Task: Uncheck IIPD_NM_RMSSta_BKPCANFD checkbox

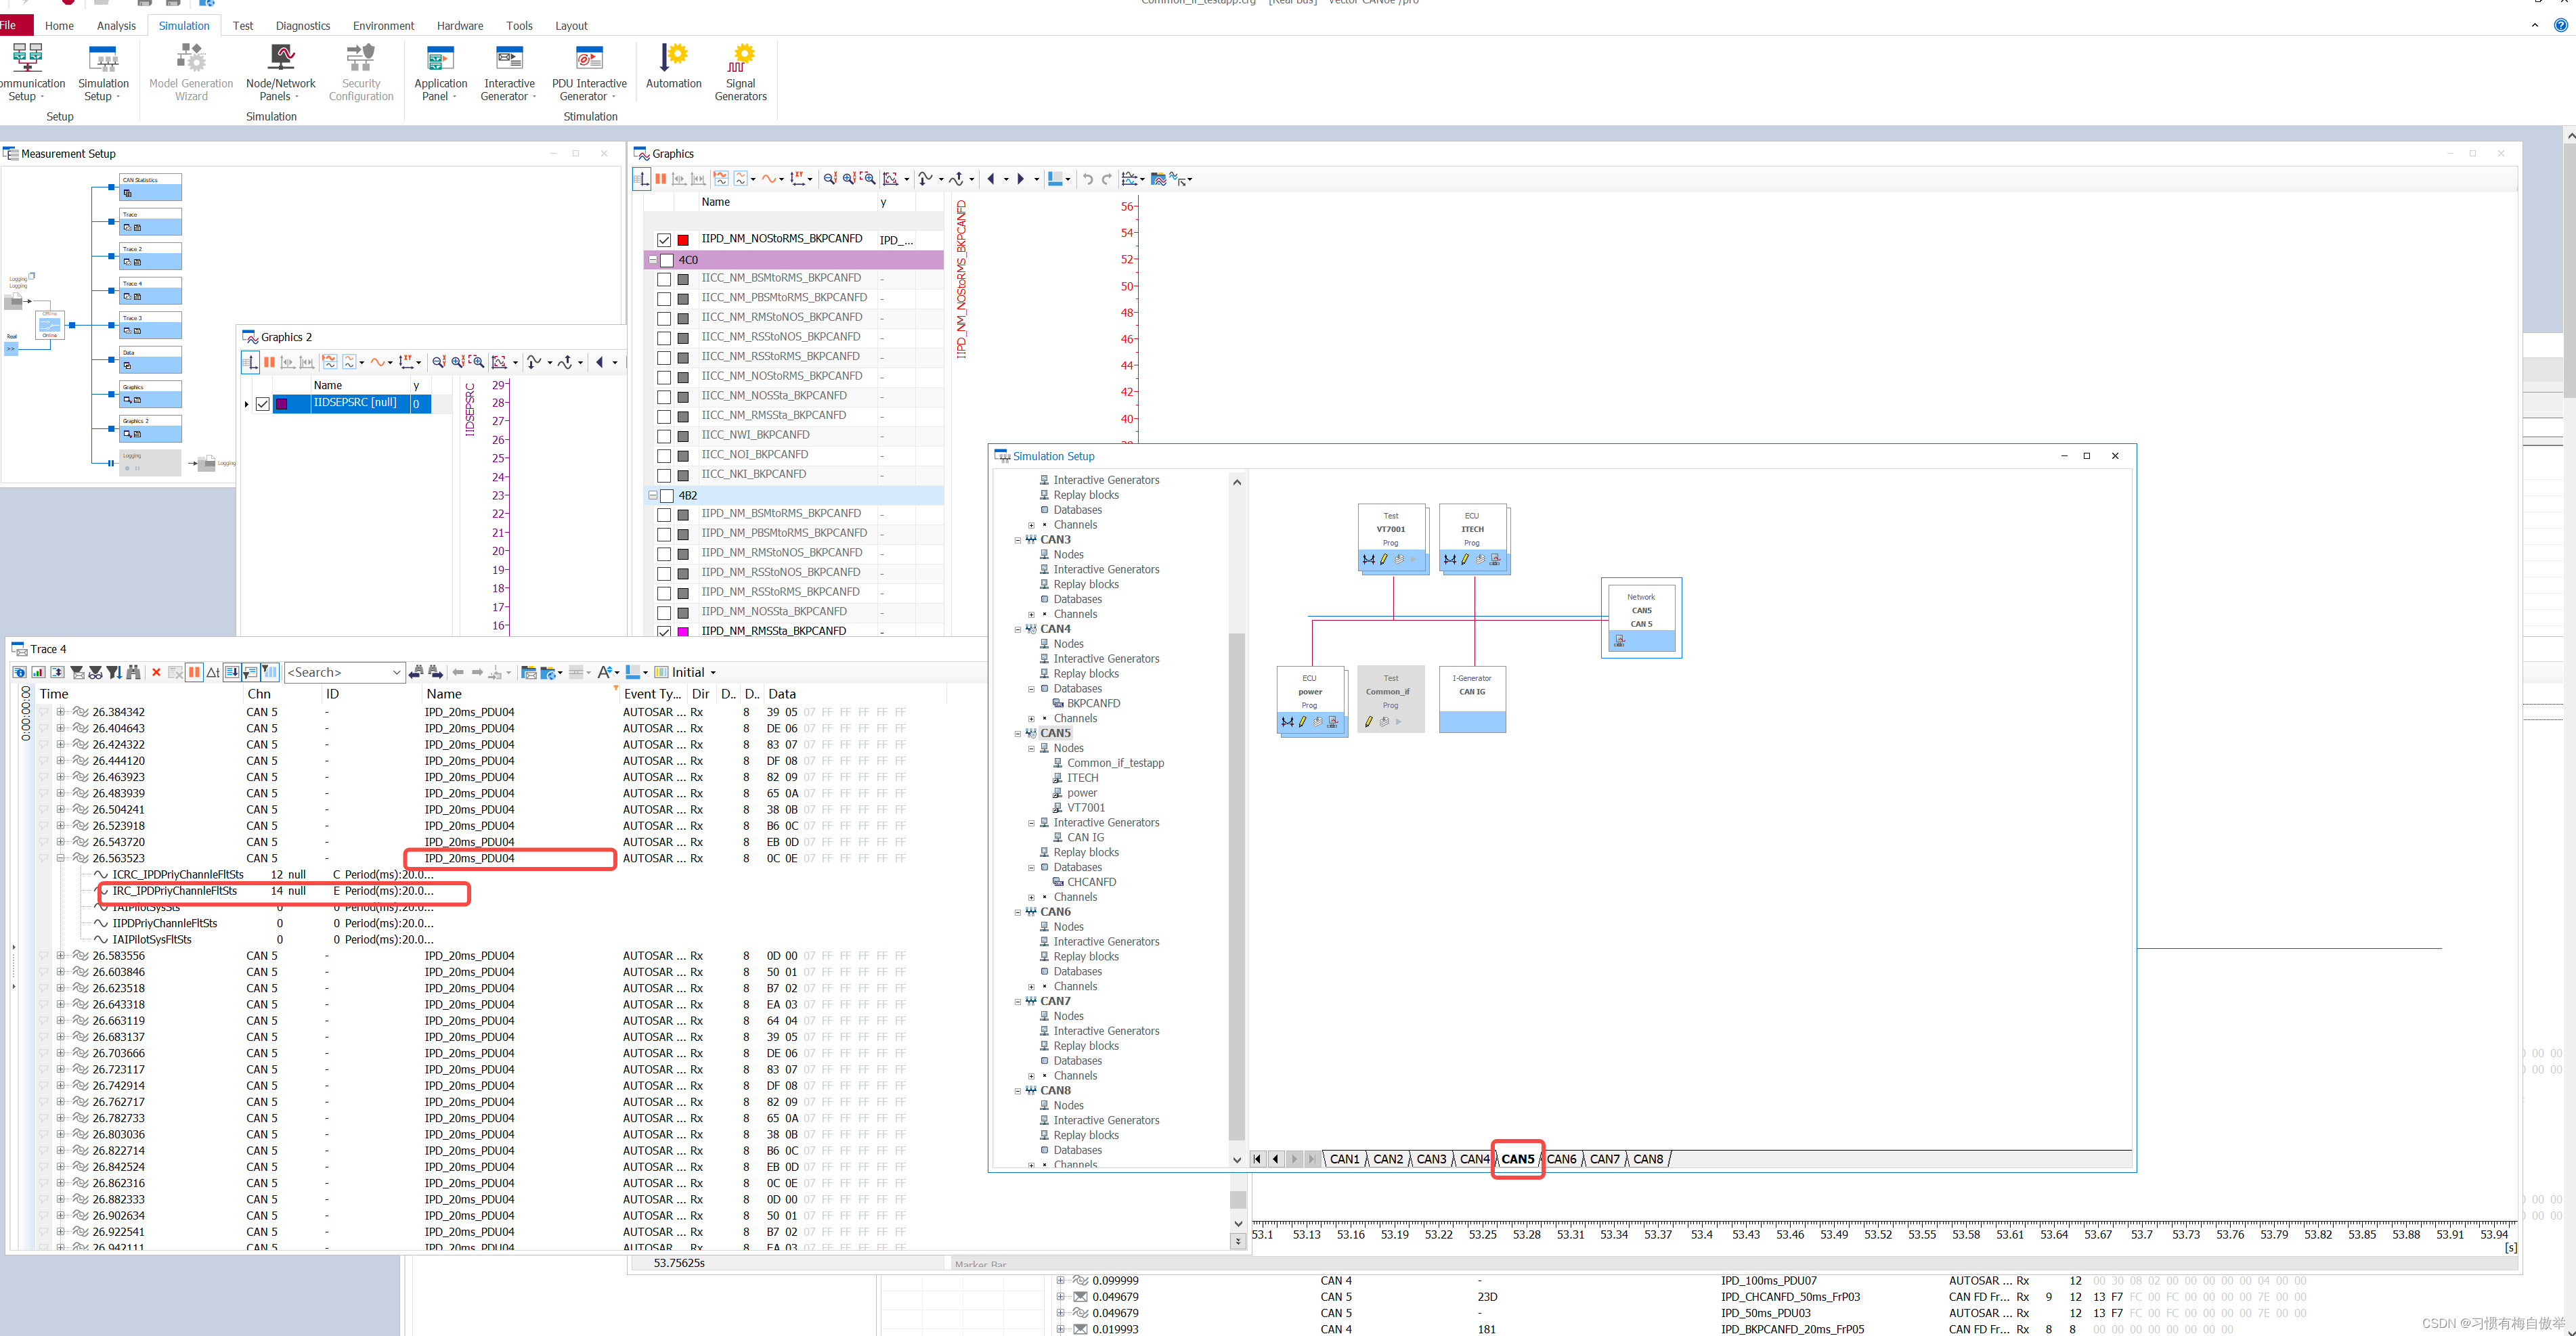Action: click(x=664, y=632)
